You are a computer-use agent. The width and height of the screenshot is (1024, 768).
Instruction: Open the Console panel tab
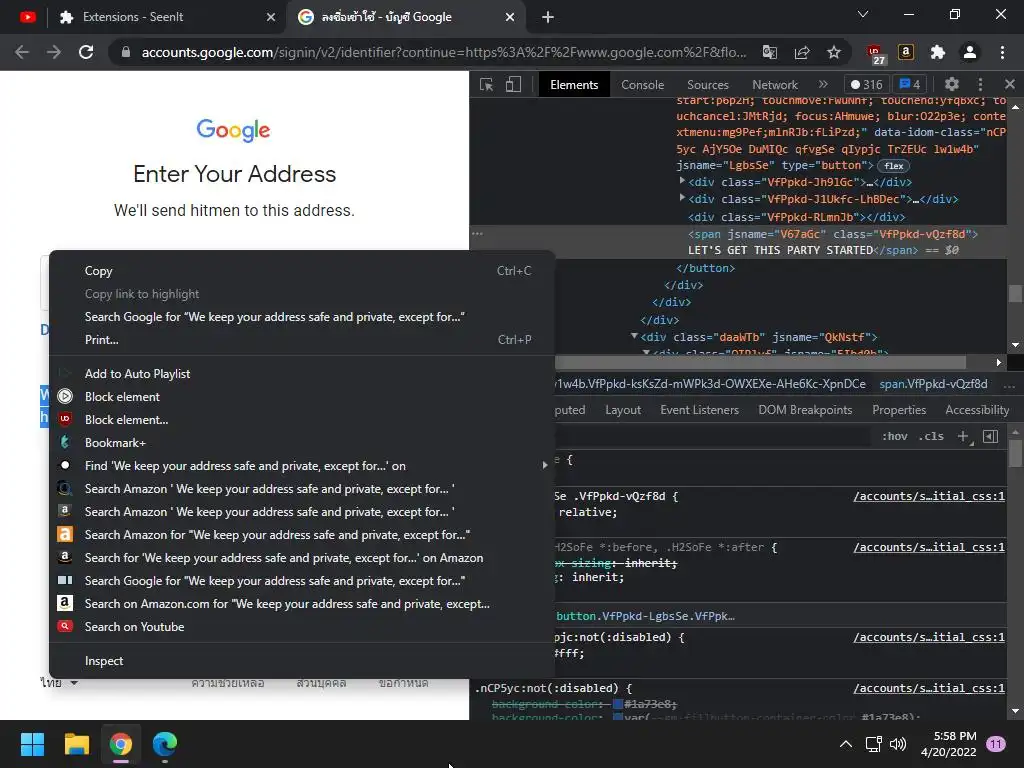pyautogui.click(x=643, y=85)
